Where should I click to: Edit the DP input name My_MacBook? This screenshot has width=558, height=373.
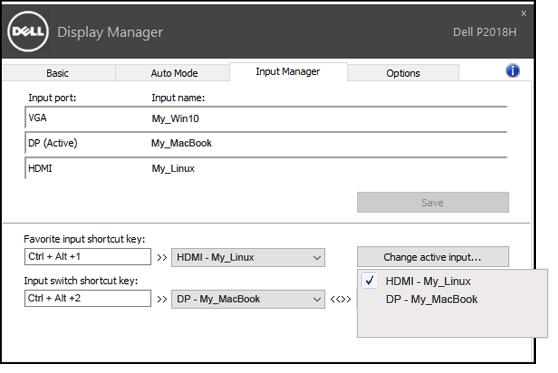181,143
